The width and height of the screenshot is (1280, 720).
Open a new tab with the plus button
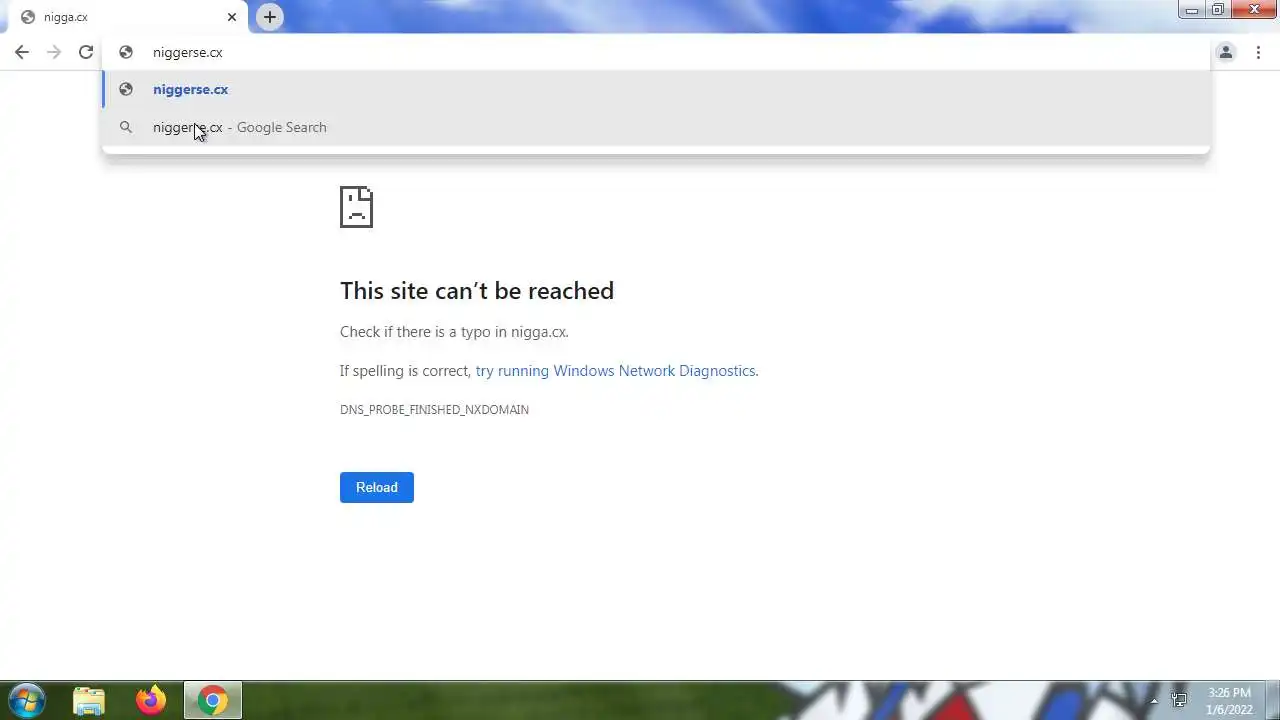point(270,17)
